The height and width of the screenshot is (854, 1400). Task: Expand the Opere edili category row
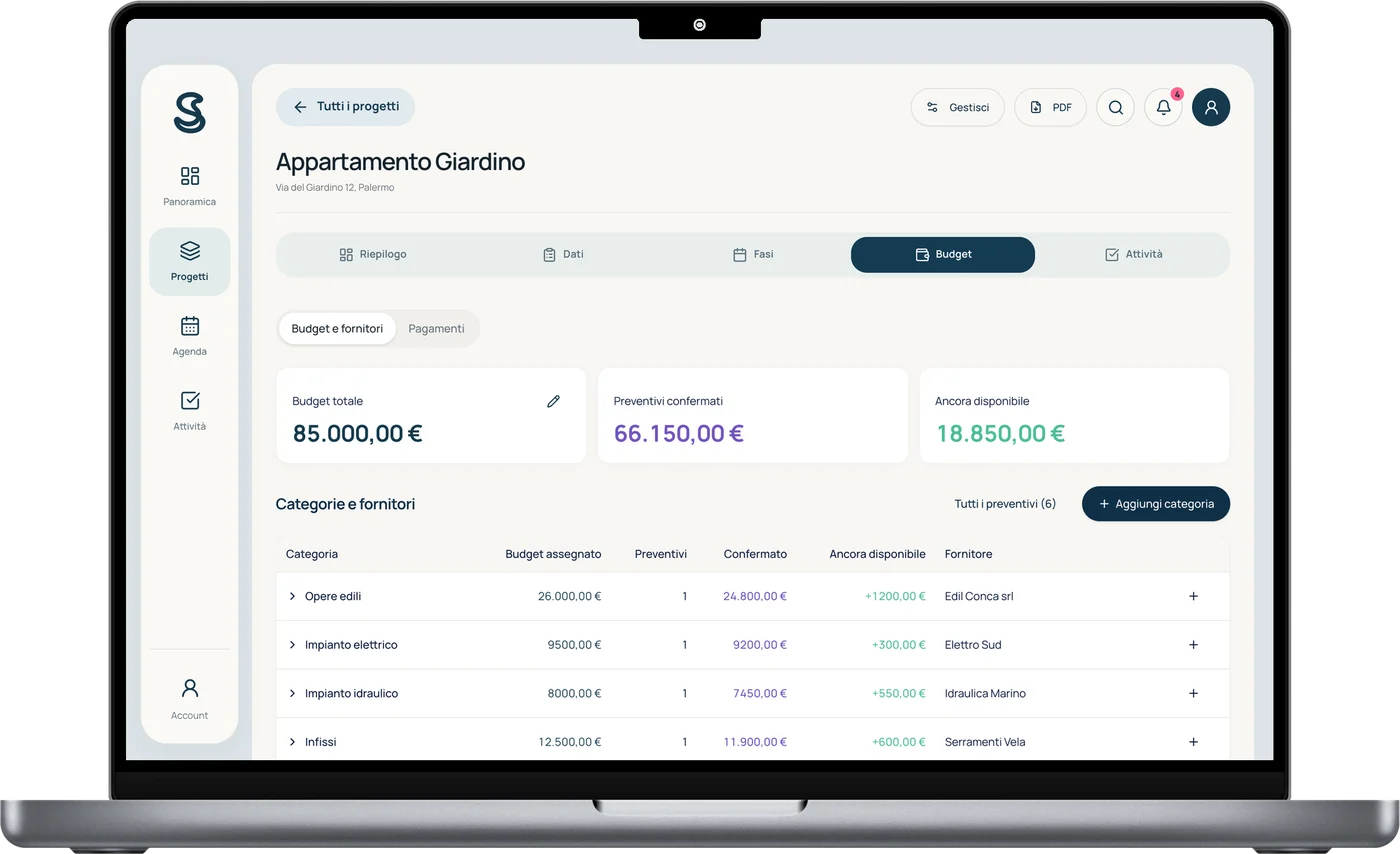(292, 596)
